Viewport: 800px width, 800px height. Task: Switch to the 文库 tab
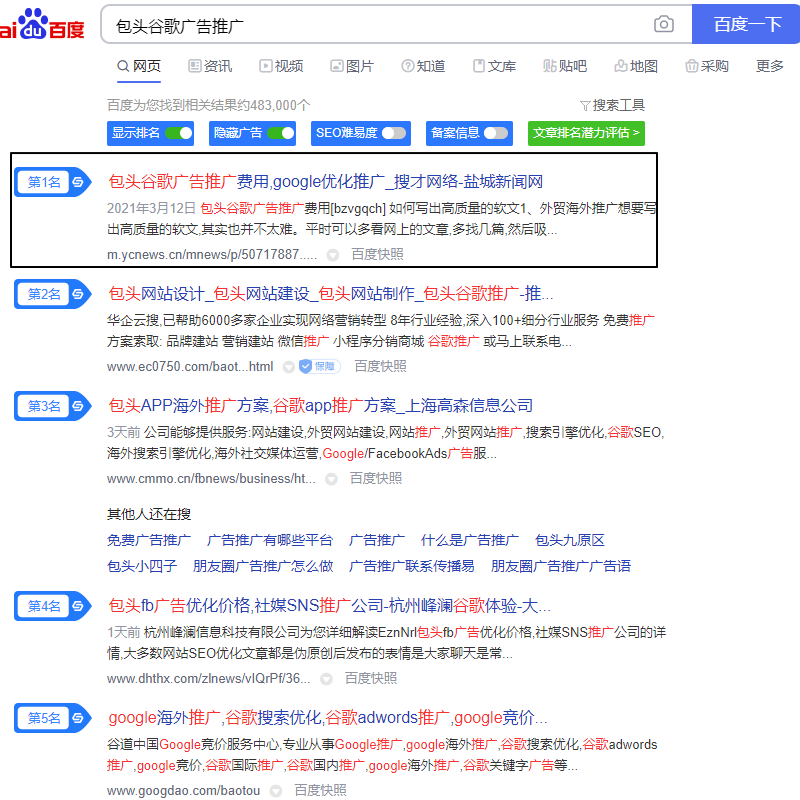click(x=494, y=66)
